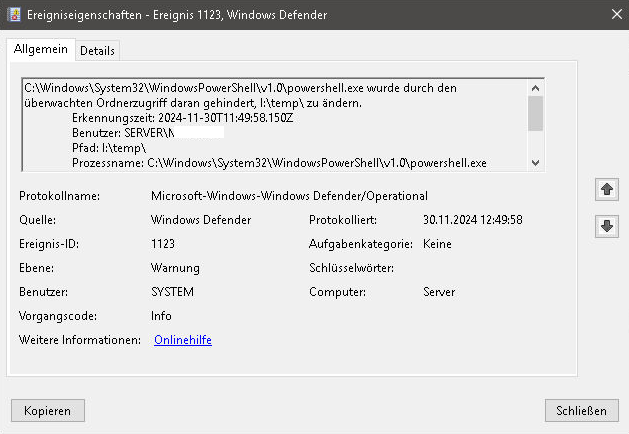Click scroll-down arrow in description box

click(535, 163)
